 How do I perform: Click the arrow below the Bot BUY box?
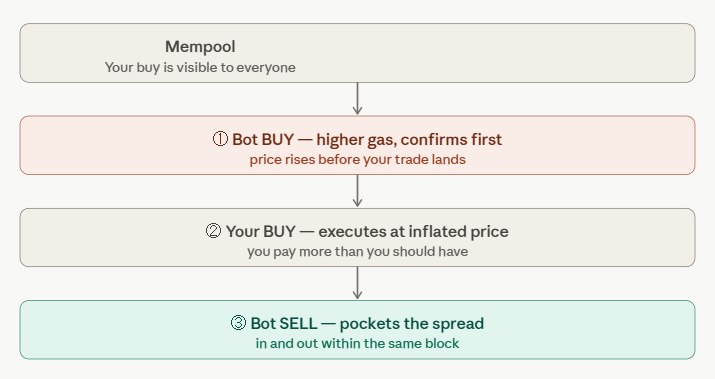tap(358, 191)
